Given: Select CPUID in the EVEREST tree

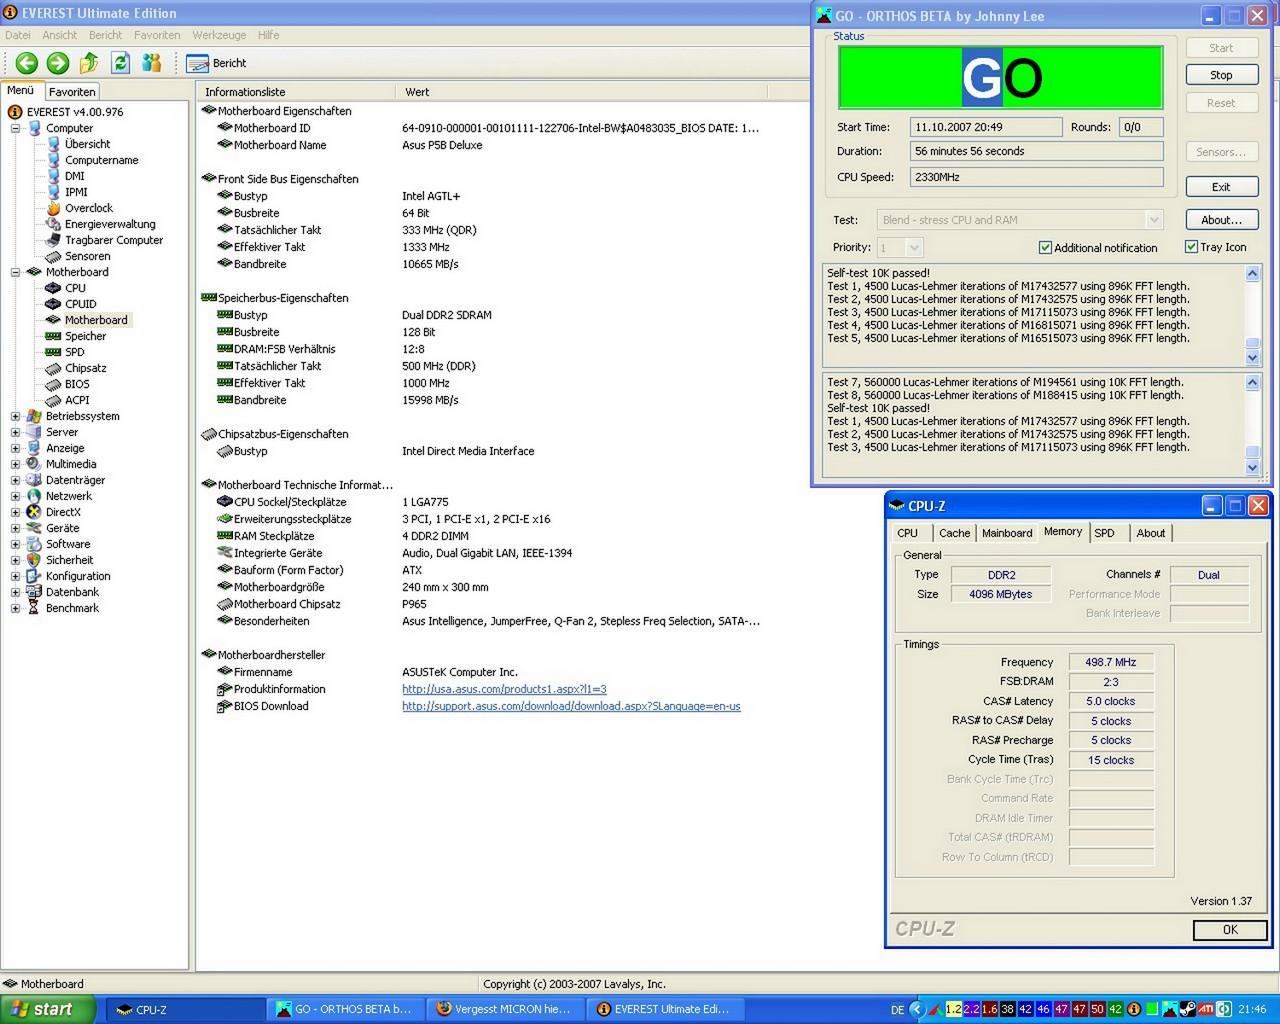Looking at the screenshot, I should click(80, 304).
